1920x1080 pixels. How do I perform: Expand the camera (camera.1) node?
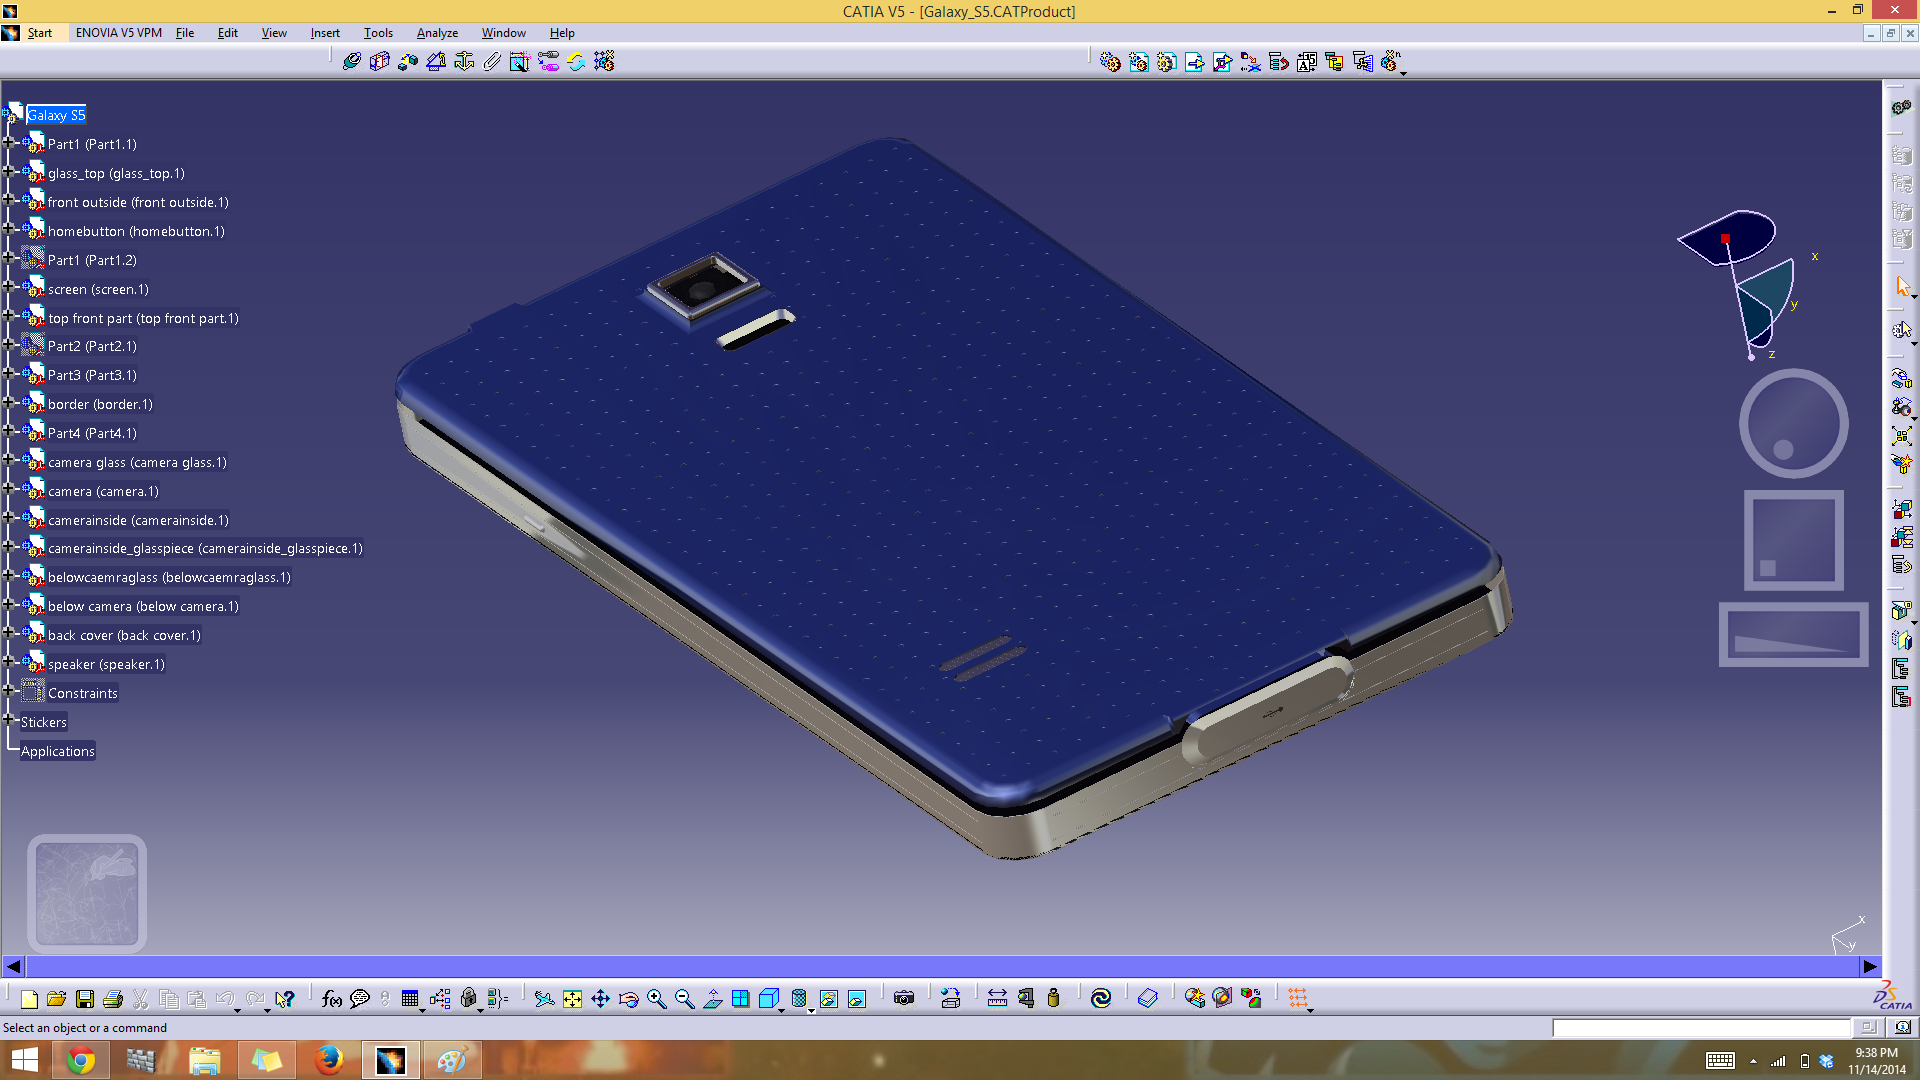(8, 489)
